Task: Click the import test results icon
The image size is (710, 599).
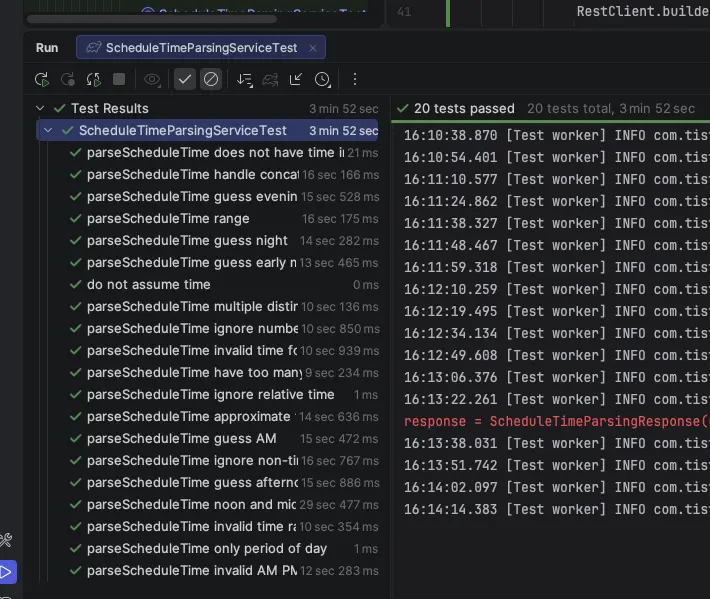Action: (296, 80)
